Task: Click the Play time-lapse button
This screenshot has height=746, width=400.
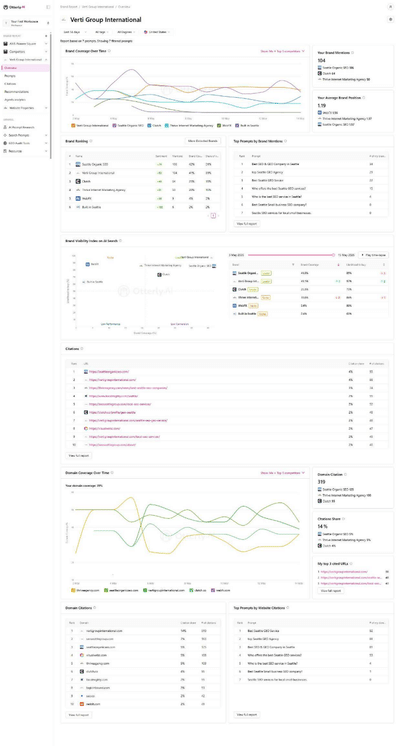Action: pos(373,255)
